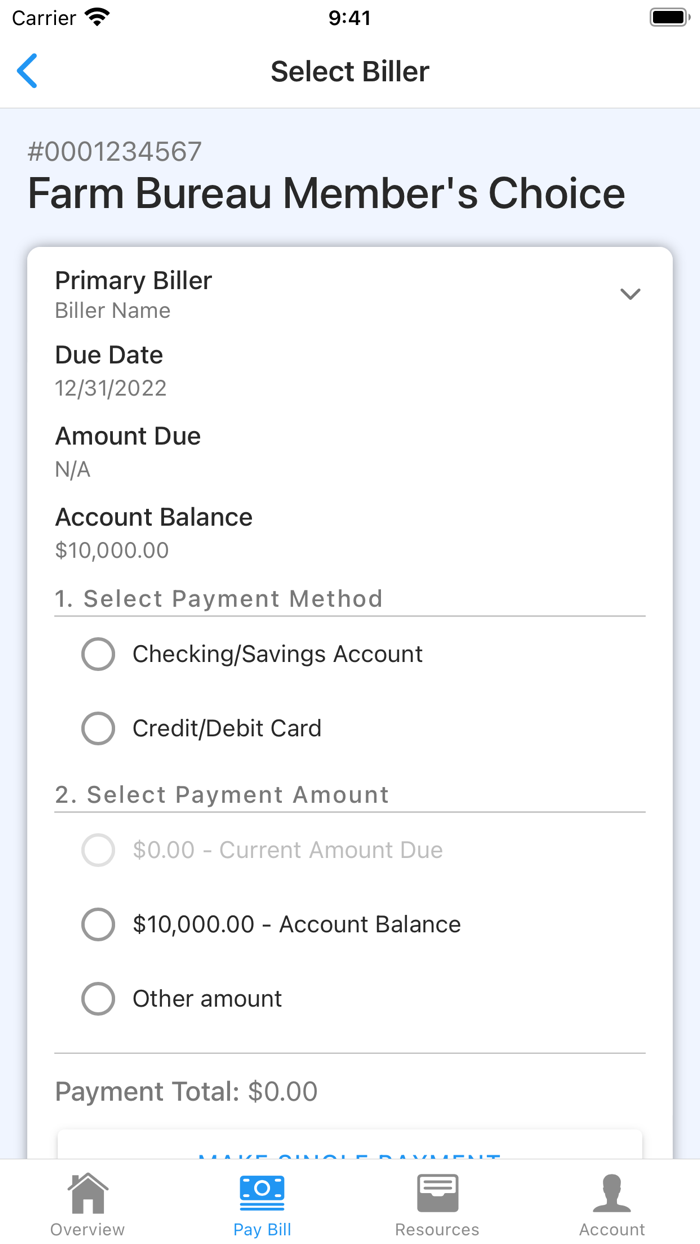Select Checking/Savings Account radio button
The width and height of the screenshot is (700, 1244).
click(98, 654)
